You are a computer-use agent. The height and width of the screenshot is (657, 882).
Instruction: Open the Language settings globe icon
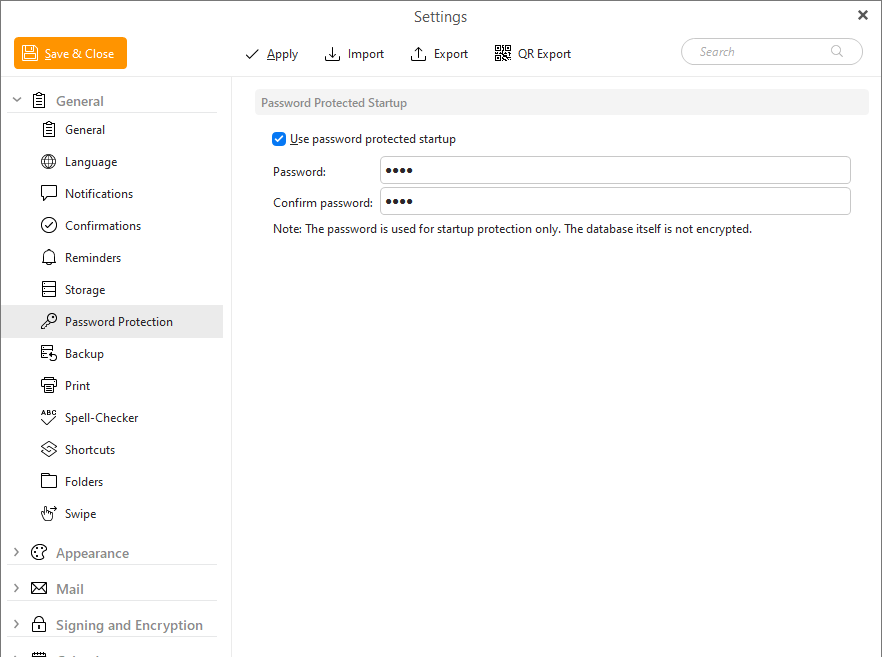click(x=48, y=162)
